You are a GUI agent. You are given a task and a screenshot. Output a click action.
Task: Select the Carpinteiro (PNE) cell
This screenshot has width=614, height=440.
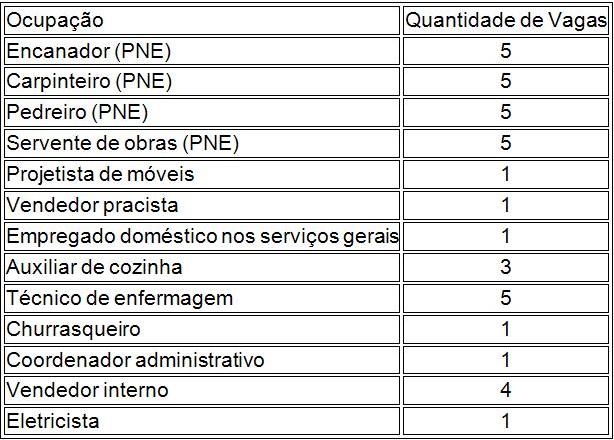89,81
